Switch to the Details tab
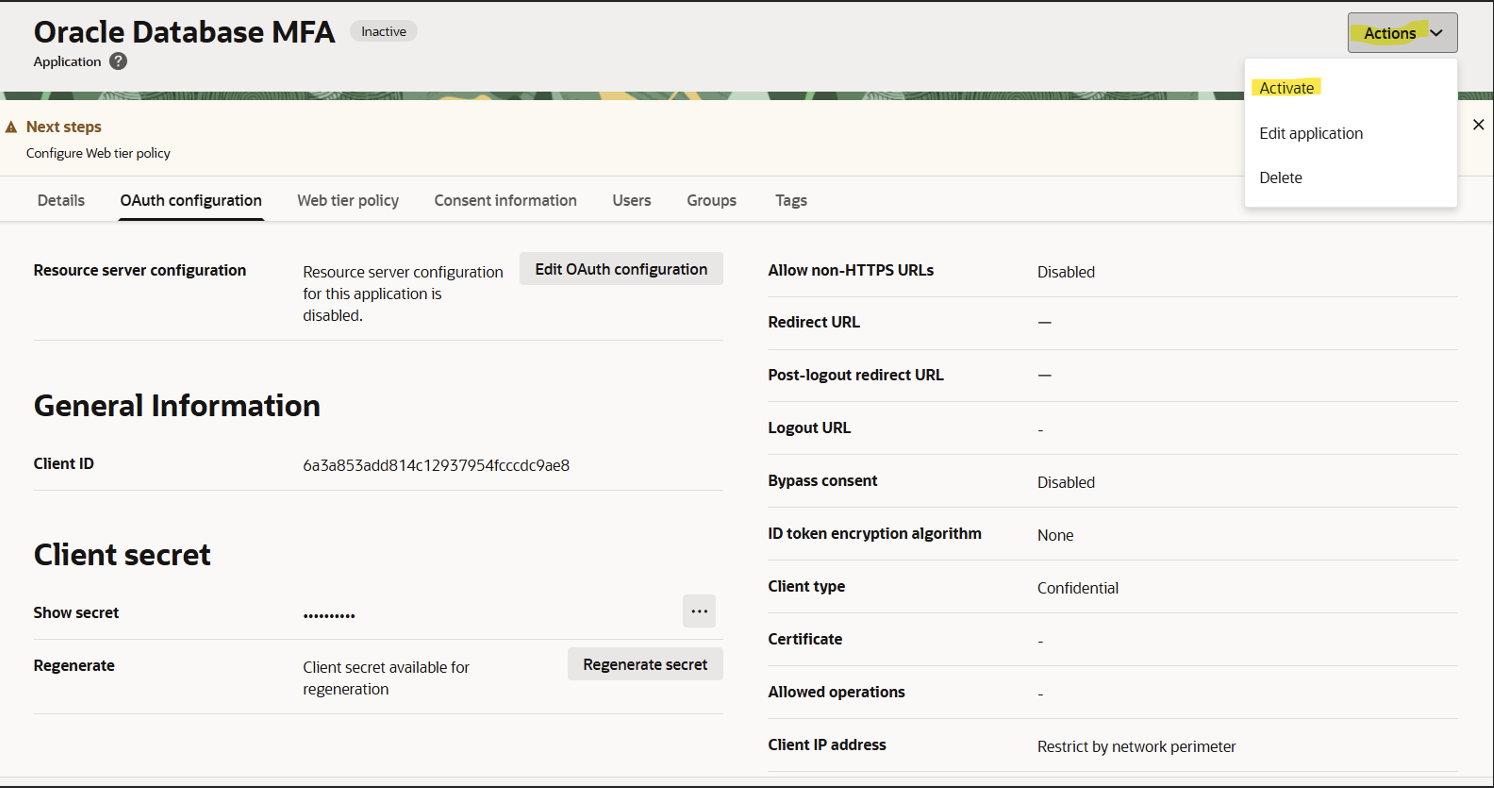Viewport: 1494px width, 788px height. tap(60, 200)
